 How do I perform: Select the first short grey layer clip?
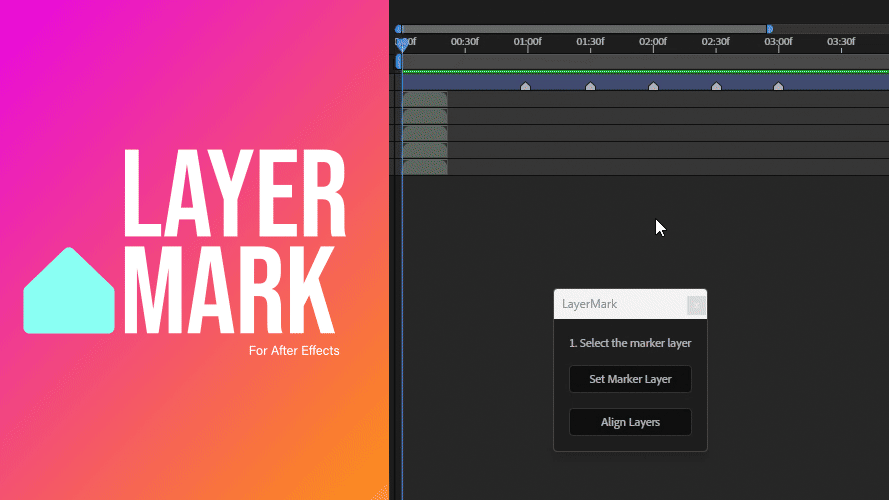[x=425, y=99]
